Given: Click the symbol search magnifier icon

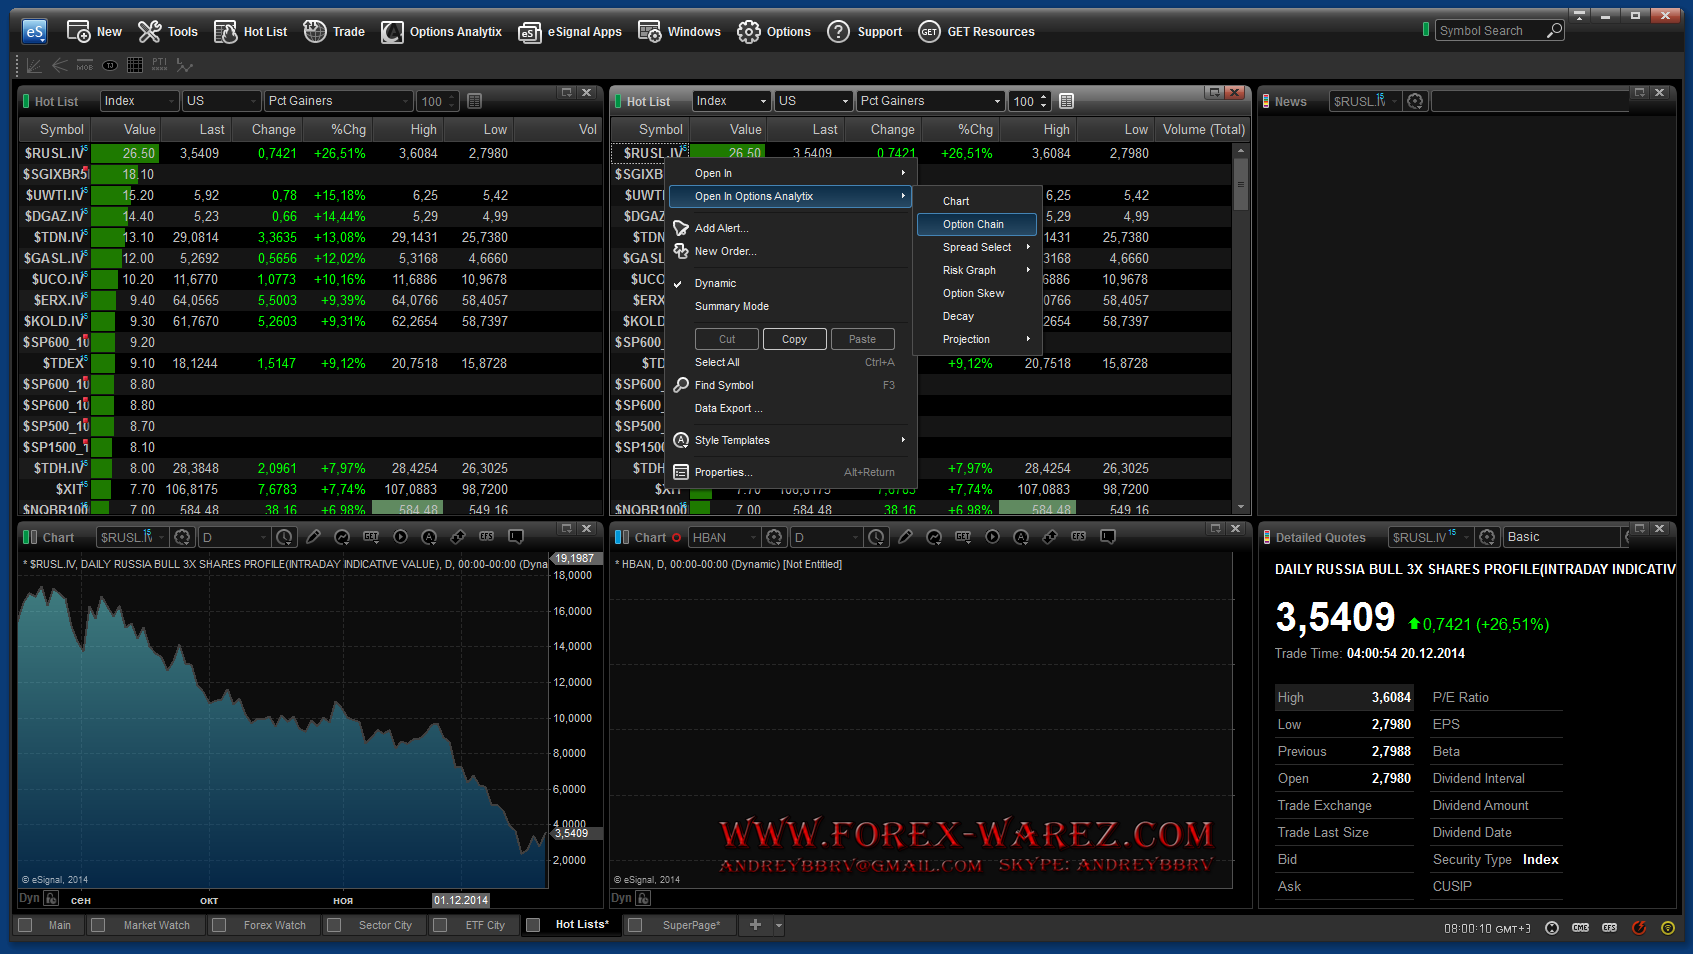Looking at the screenshot, I should pyautogui.click(x=1554, y=31).
